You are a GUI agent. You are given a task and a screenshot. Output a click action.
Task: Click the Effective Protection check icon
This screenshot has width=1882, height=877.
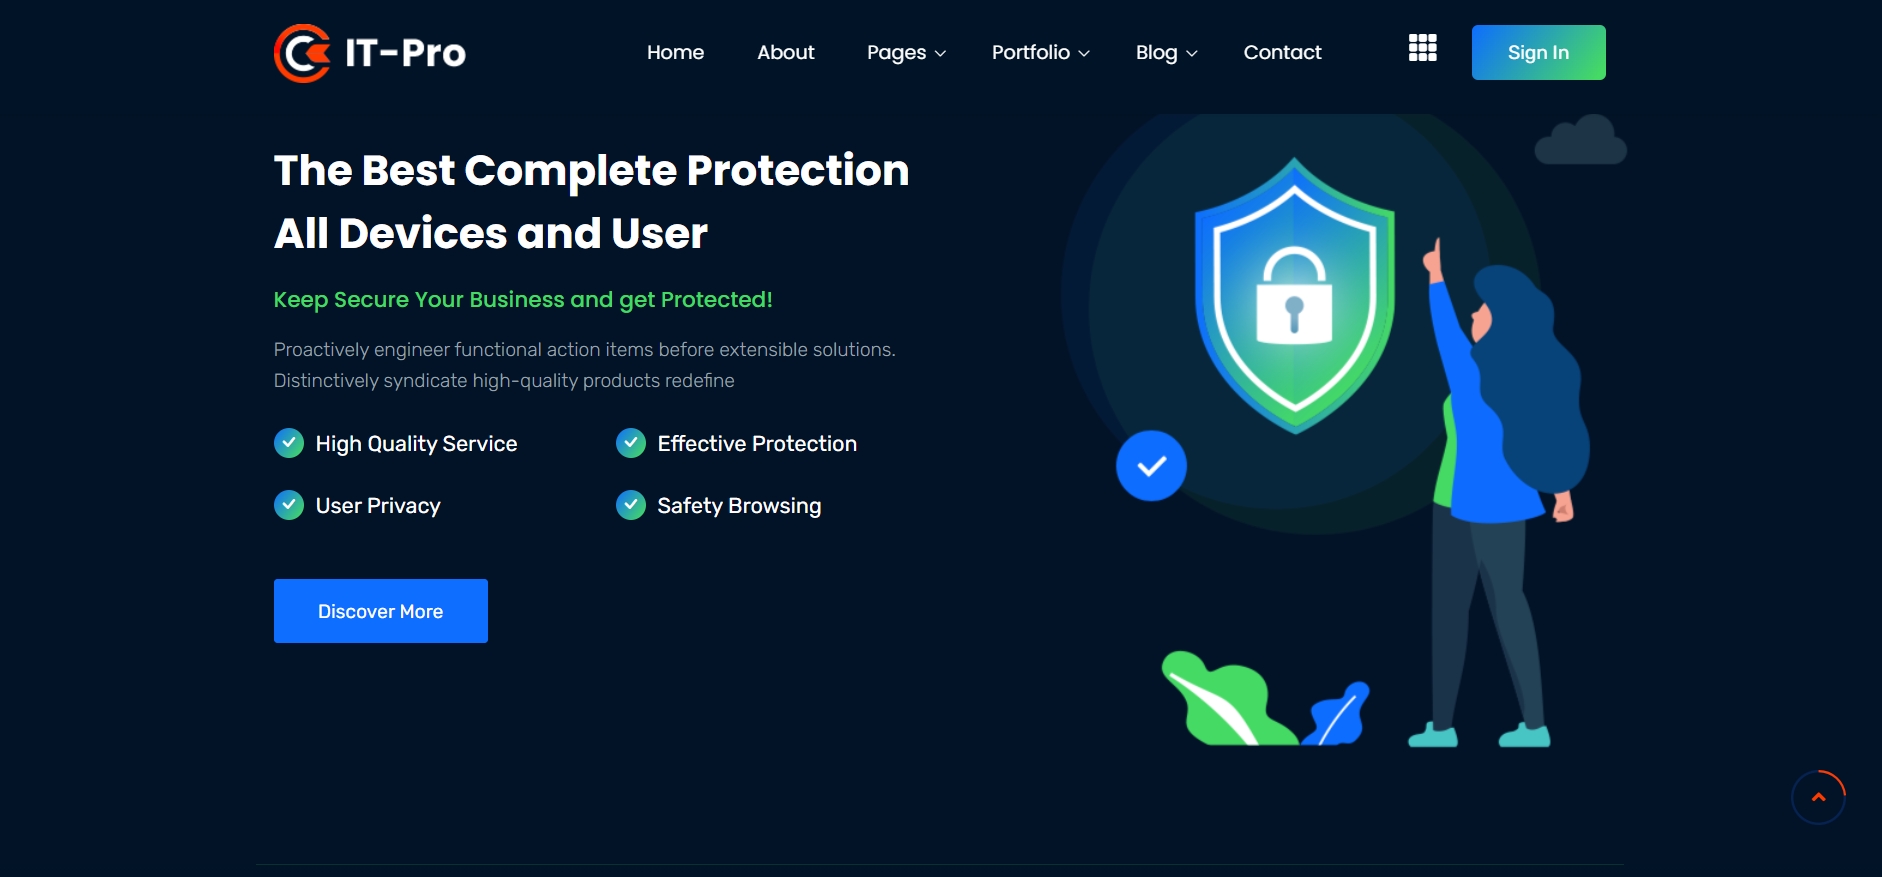631,443
